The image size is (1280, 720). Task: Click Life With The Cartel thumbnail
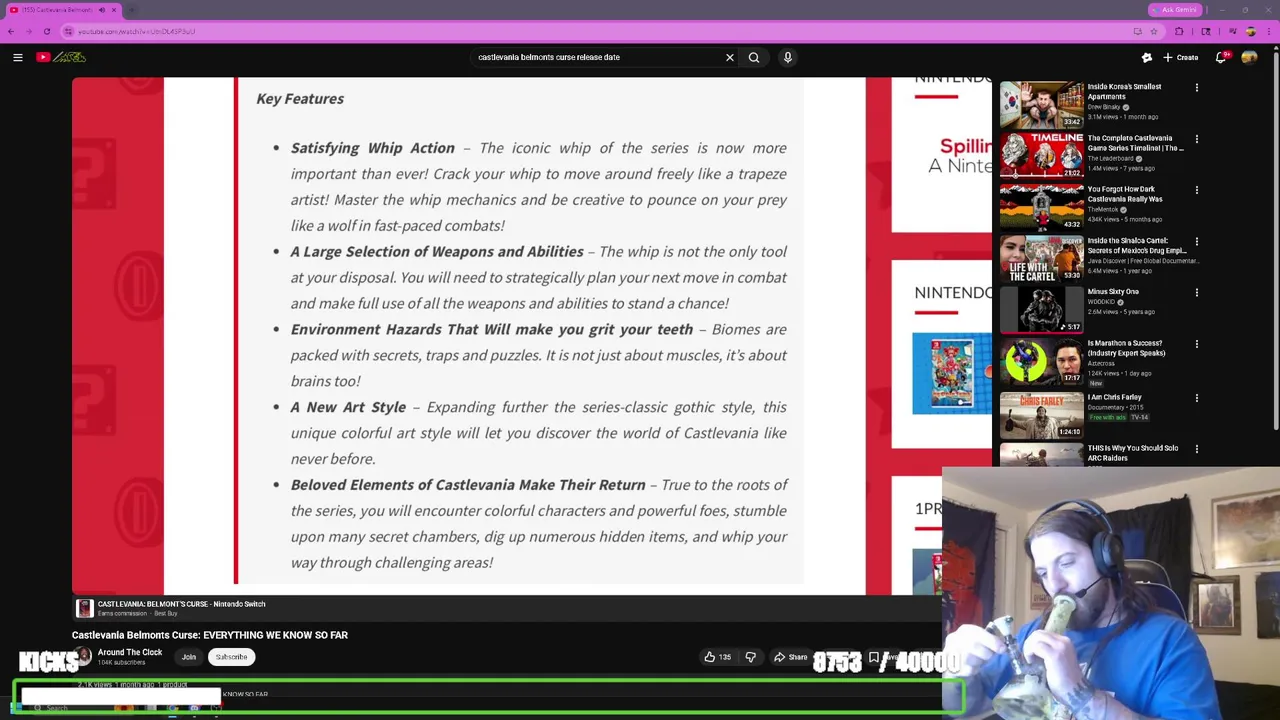pyautogui.click(x=1041, y=259)
